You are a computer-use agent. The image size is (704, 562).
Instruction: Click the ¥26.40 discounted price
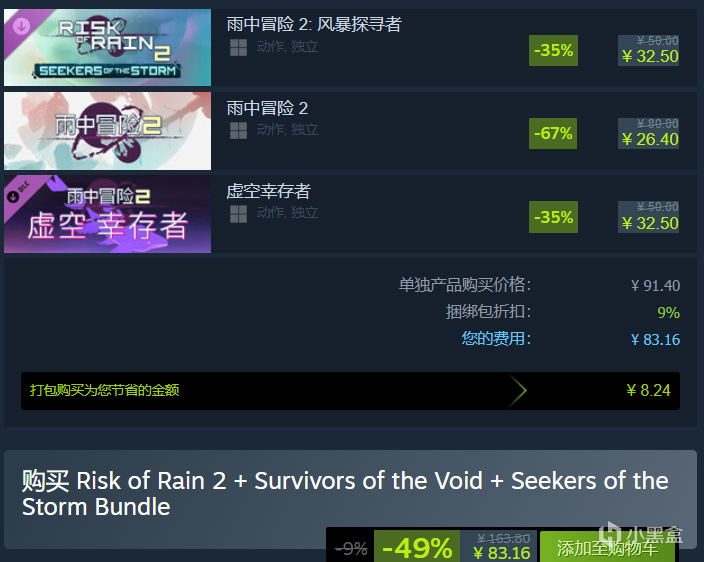click(650, 140)
